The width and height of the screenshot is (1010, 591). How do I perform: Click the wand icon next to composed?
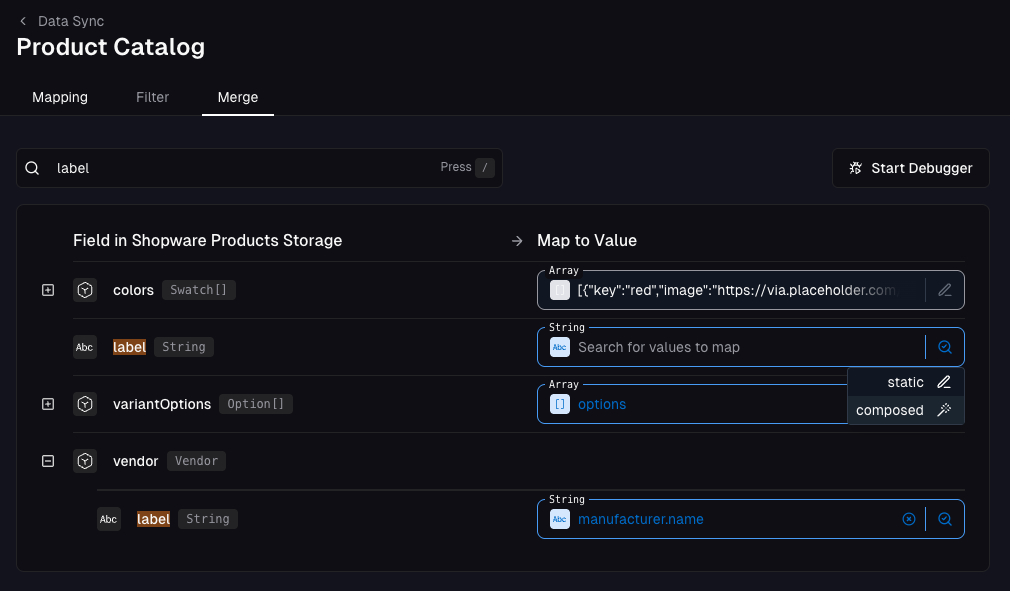coord(944,410)
